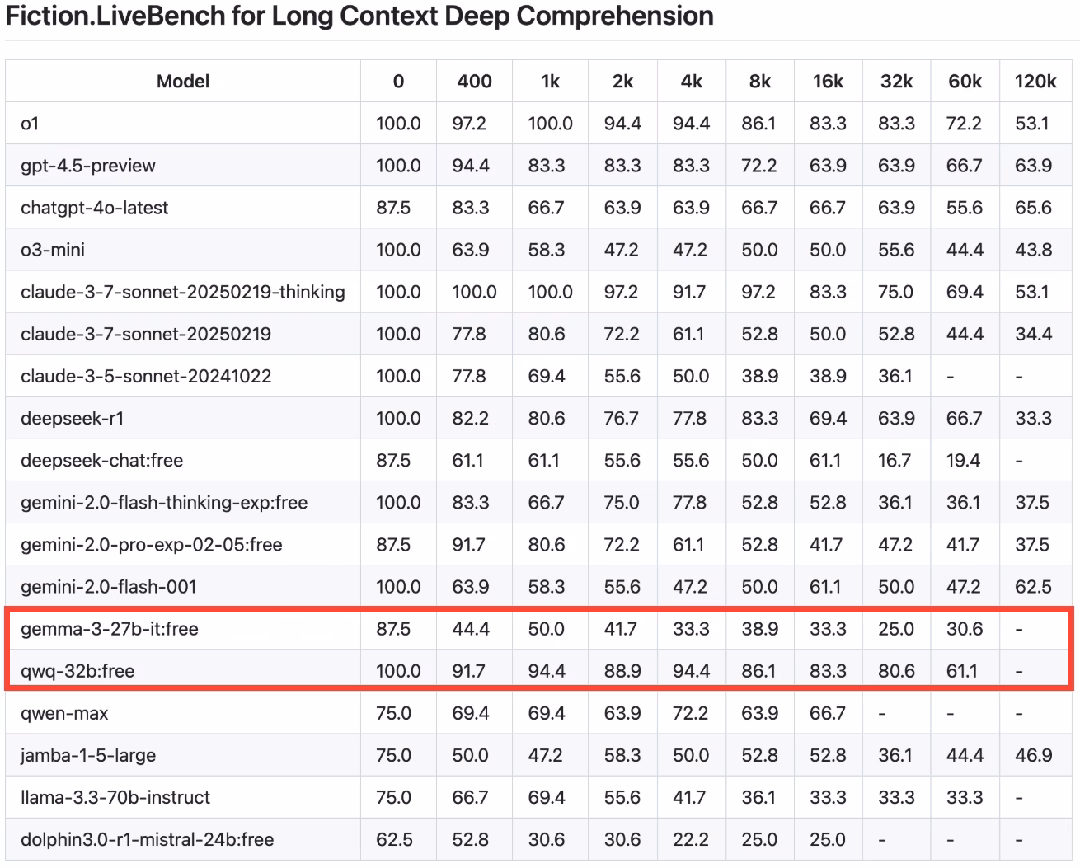Click dolphin3.0-r1-mistral-24b:free's 0 score 62.5
1080x868 pixels.
[x=394, y=840]
